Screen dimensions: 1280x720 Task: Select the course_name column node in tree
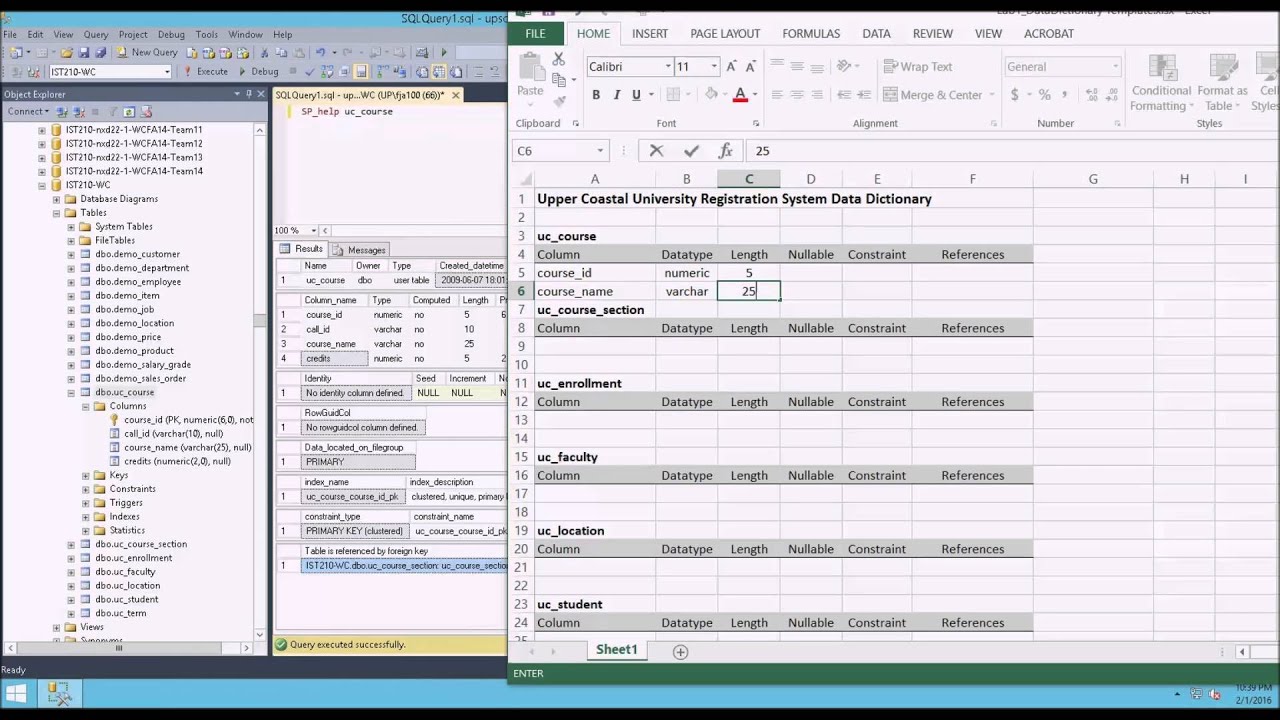(x=187, y=448)
